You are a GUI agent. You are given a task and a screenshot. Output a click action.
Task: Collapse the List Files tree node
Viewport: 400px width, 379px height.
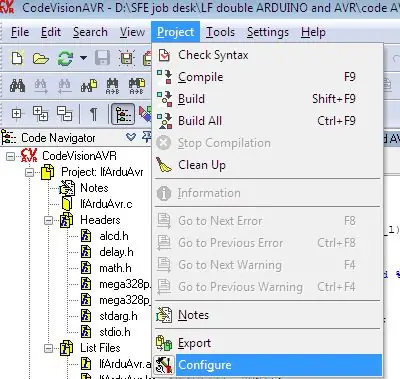tap(49, 348)
